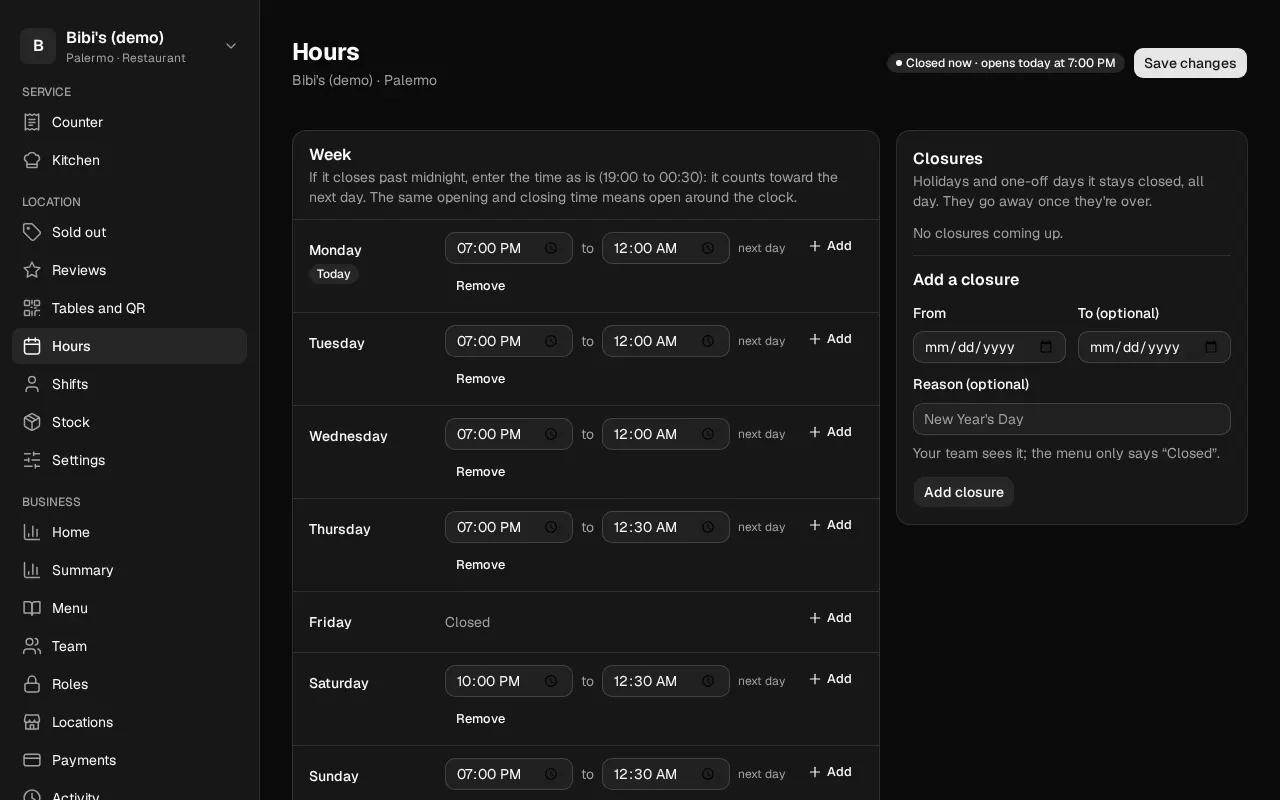Click the Menu open book icon

pyautogui.click(x=32, y=608)
